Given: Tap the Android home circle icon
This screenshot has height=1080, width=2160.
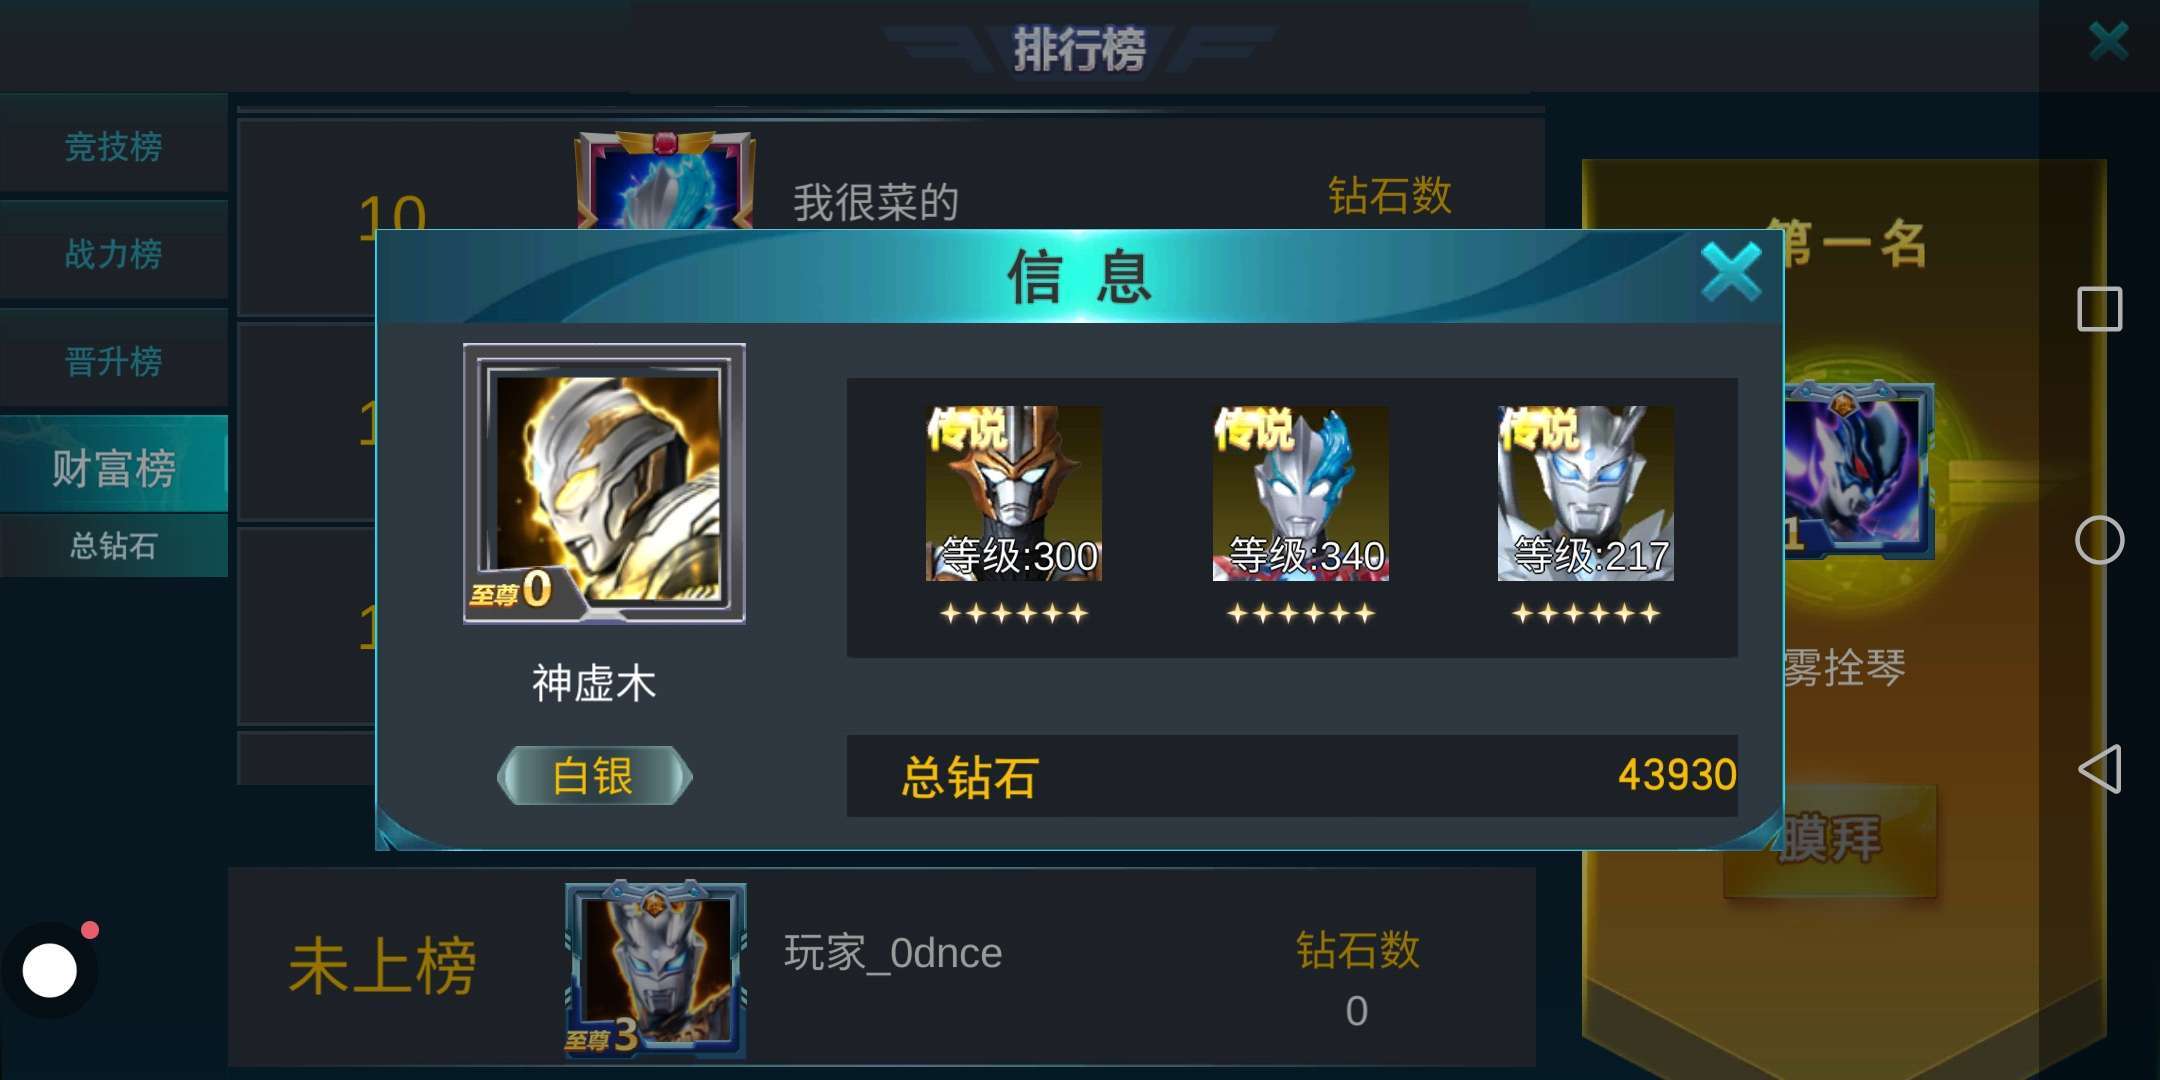Looking at the screenshot, I should tap(2099, 540).
